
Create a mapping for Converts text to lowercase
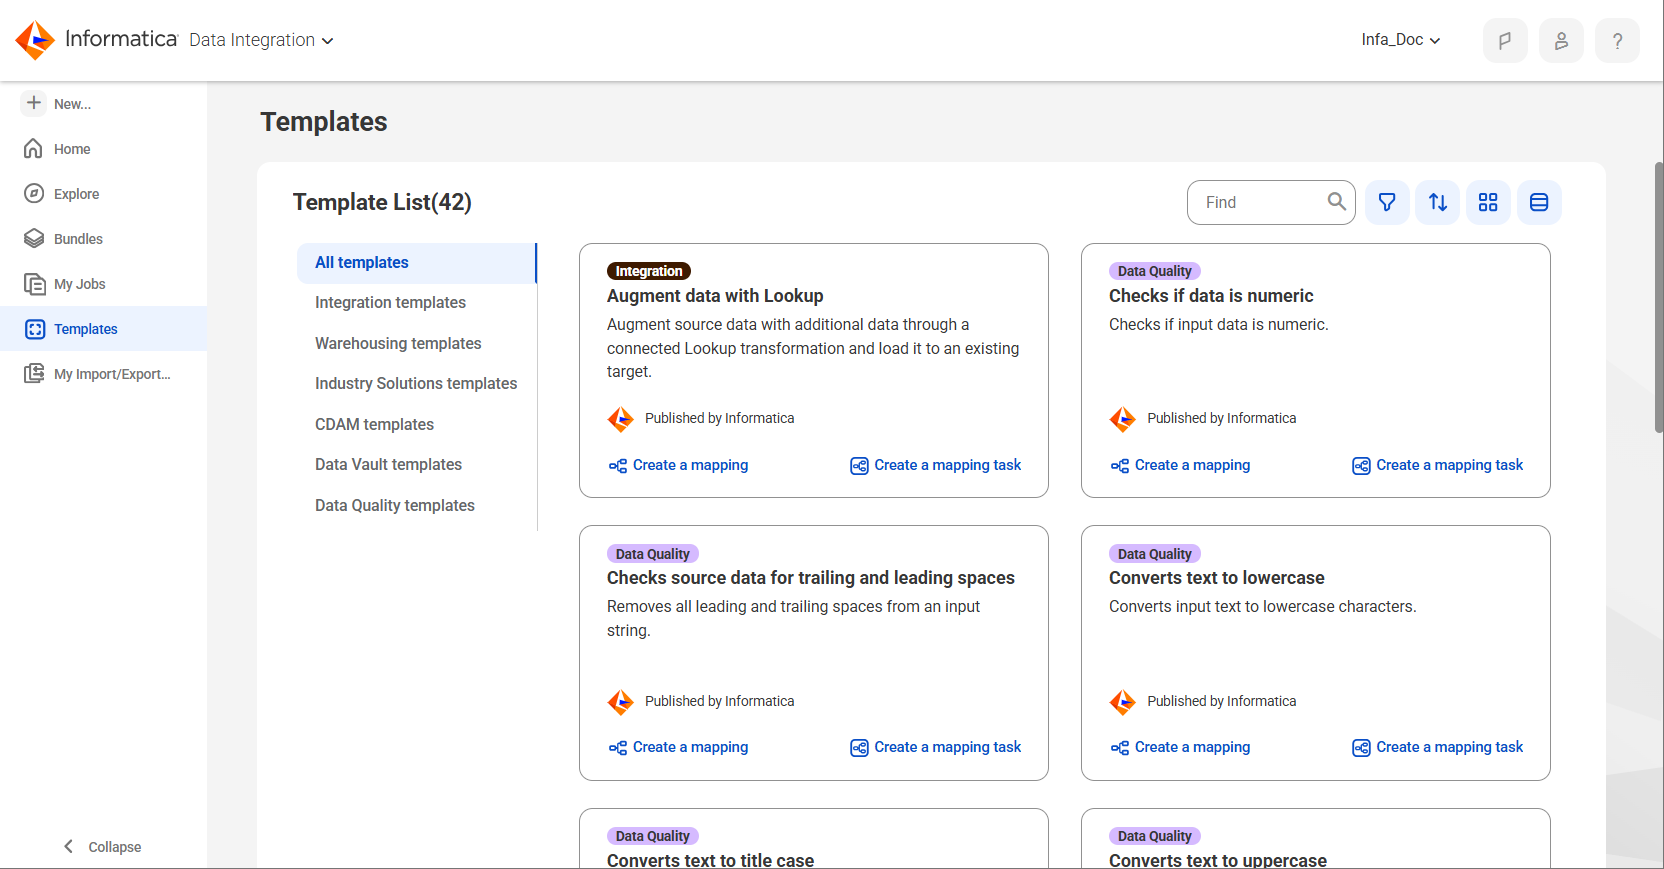(x=1180, y=747)
